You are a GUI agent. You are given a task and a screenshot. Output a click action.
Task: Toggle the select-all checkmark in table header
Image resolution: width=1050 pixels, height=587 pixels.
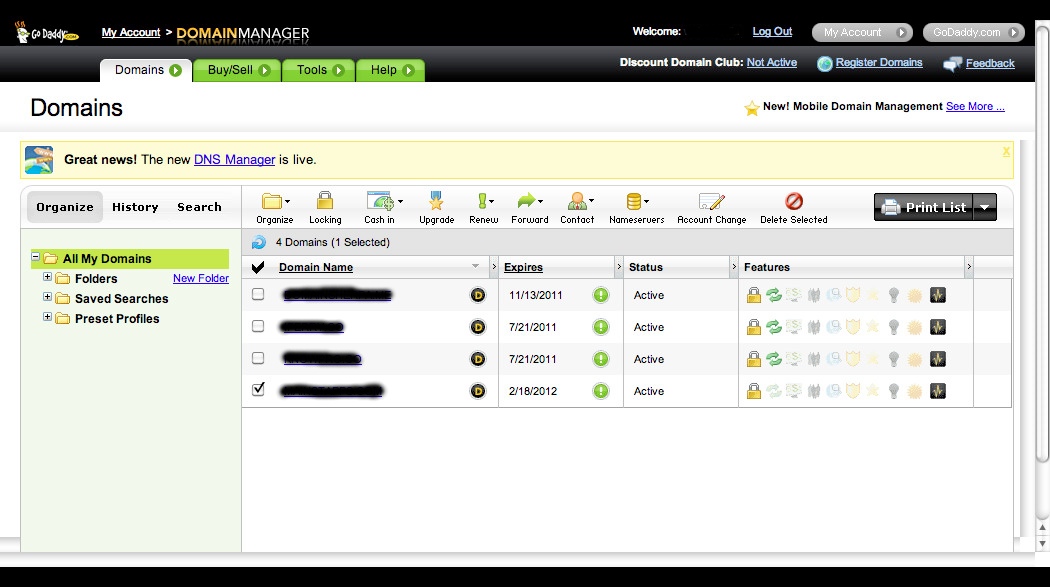click(258, 267)
